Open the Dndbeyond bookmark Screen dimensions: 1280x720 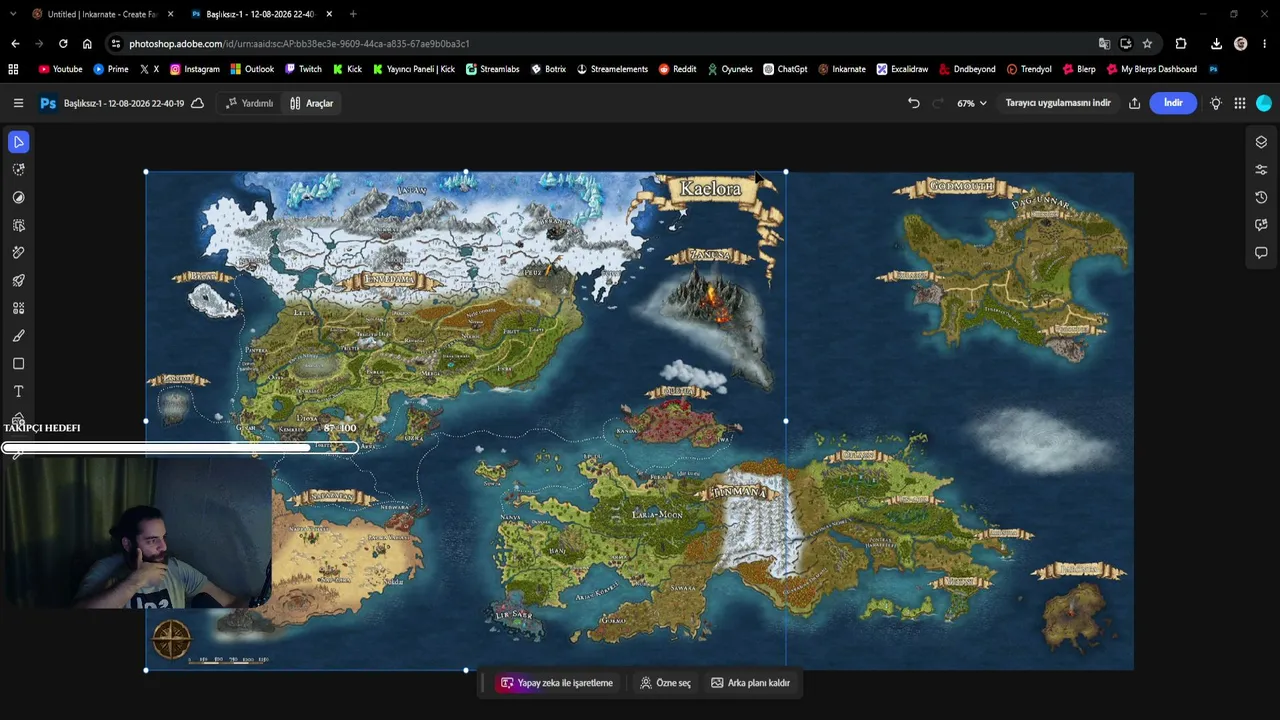click(967, 69)
